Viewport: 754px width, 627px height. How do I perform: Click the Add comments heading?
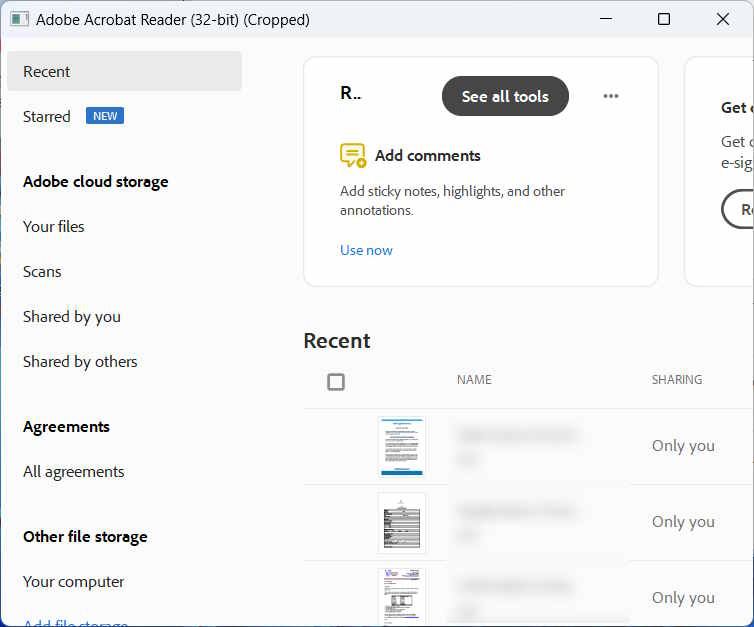coord(427,155)
